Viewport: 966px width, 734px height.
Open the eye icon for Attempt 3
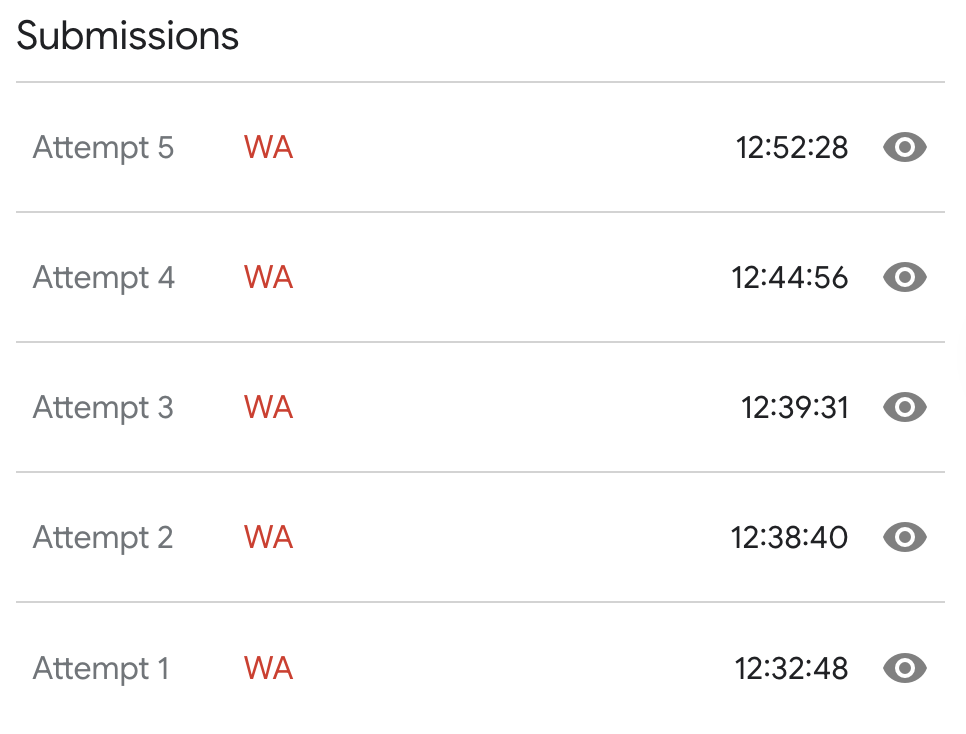pyautogui.click(x=904, y=407)
